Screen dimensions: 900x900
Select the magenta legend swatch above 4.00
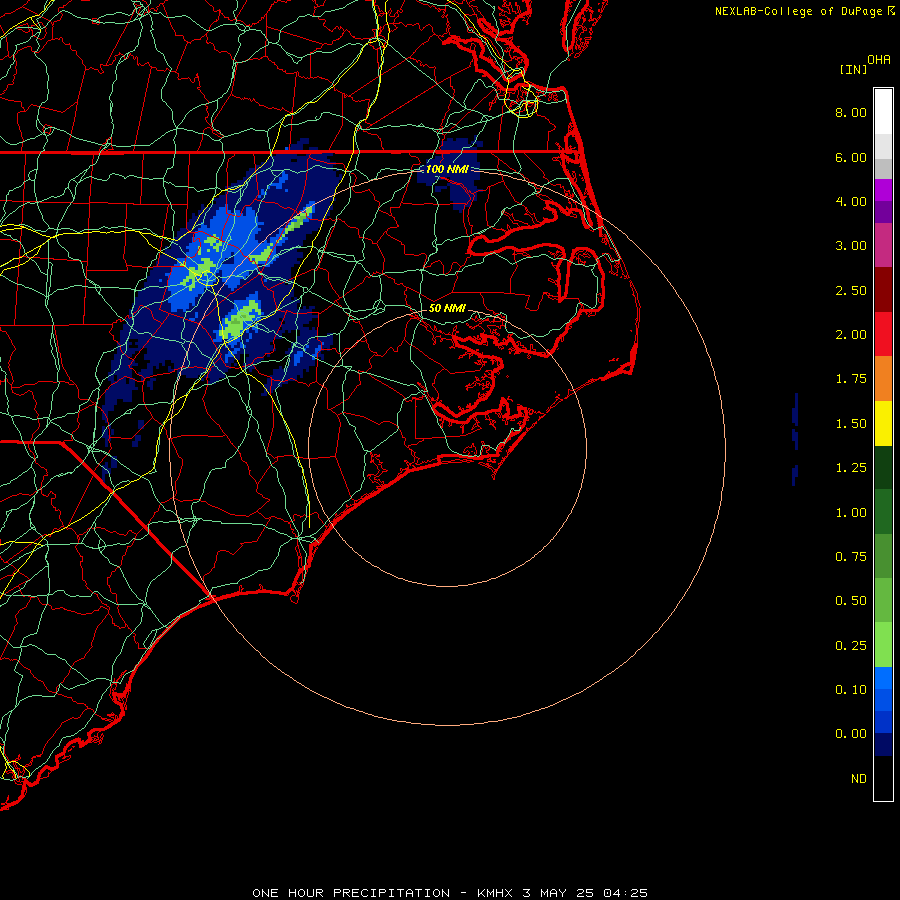[883, 190]
